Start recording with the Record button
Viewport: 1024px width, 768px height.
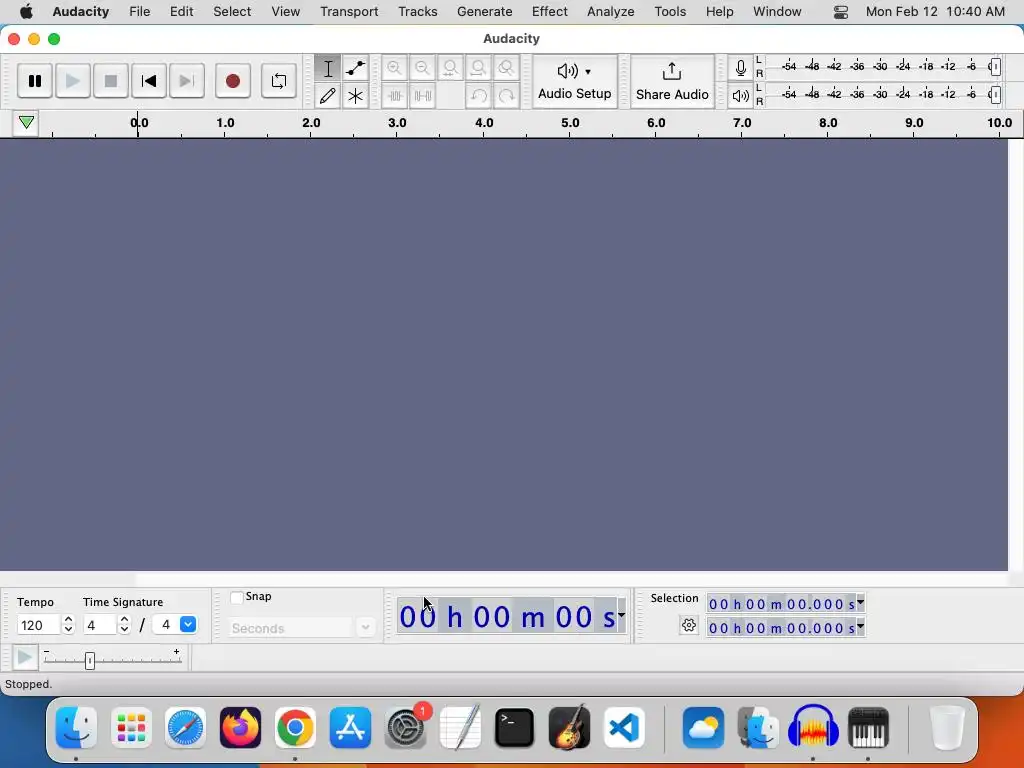(x=232, y=81)
